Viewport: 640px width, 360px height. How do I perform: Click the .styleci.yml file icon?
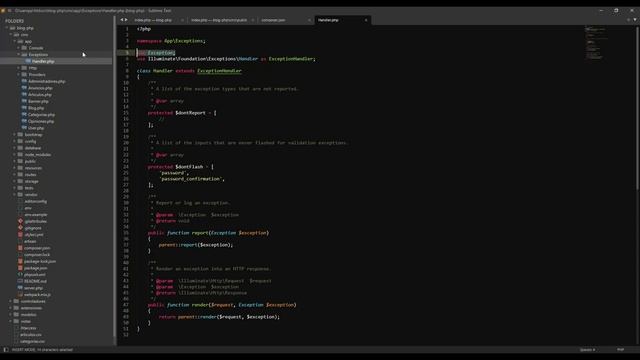point(20,235)
